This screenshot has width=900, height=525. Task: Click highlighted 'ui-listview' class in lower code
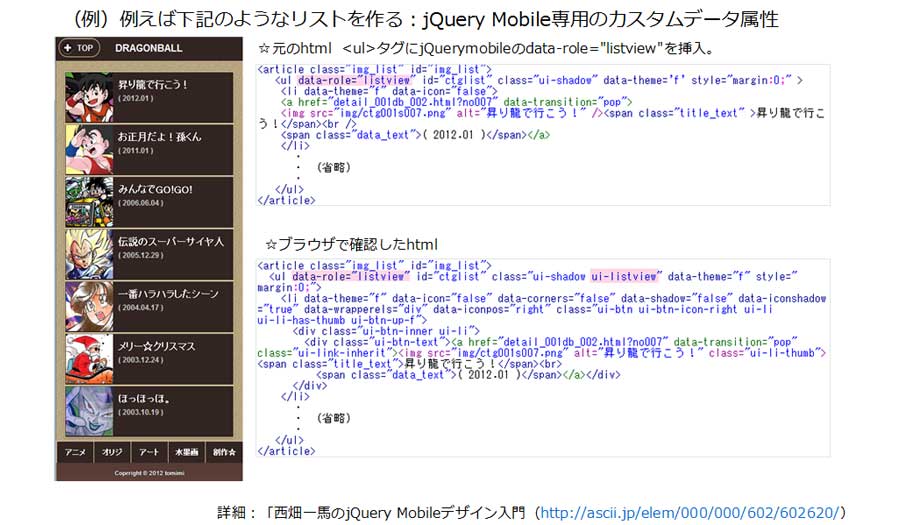[x=626, y=277]
